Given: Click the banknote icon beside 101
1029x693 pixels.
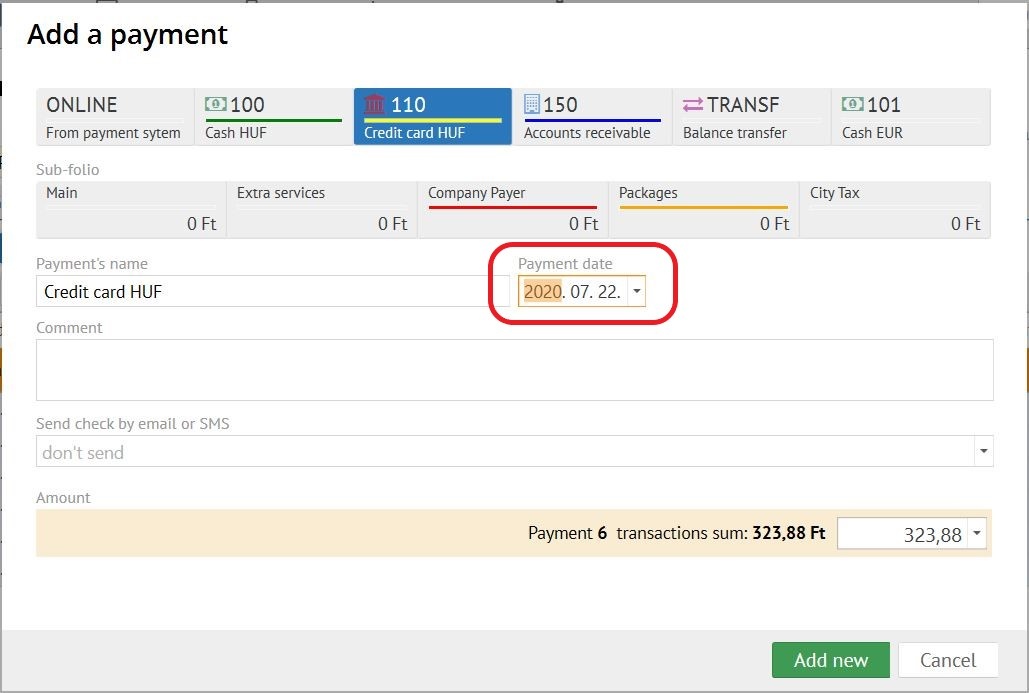Looking at the screenshot, I should point(852,104).
